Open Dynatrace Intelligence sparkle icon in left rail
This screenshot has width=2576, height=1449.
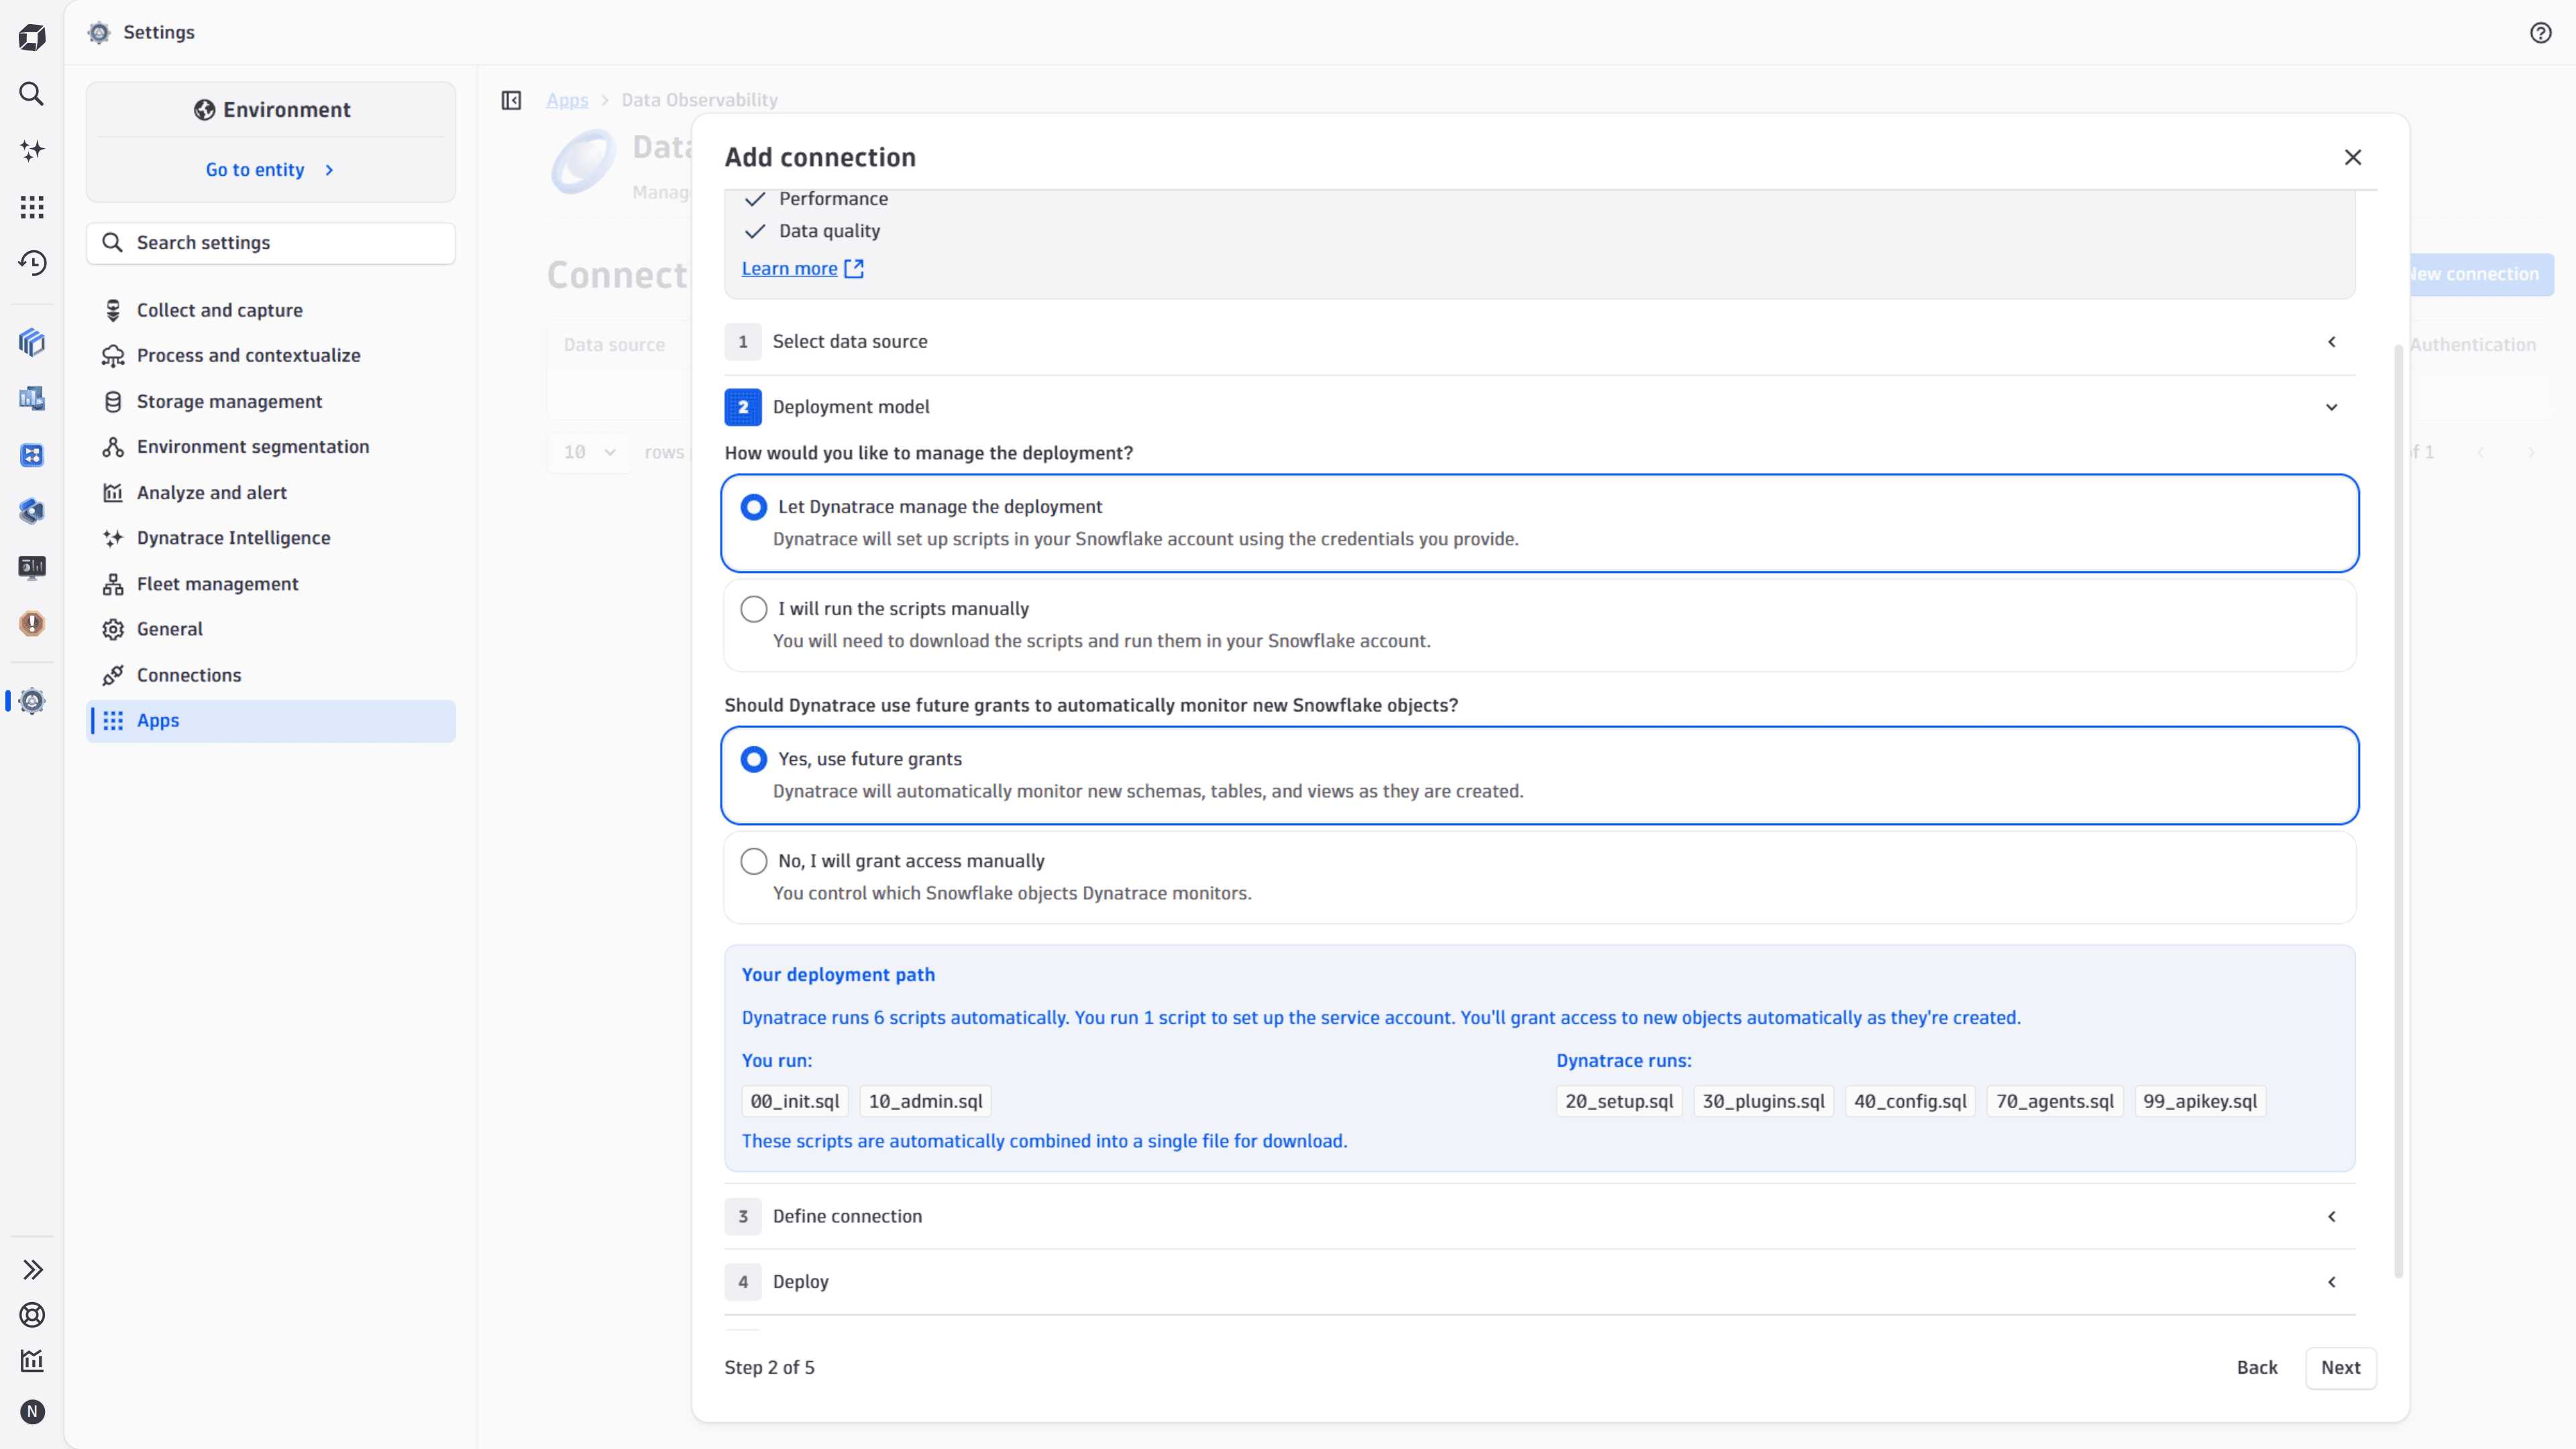32,150
